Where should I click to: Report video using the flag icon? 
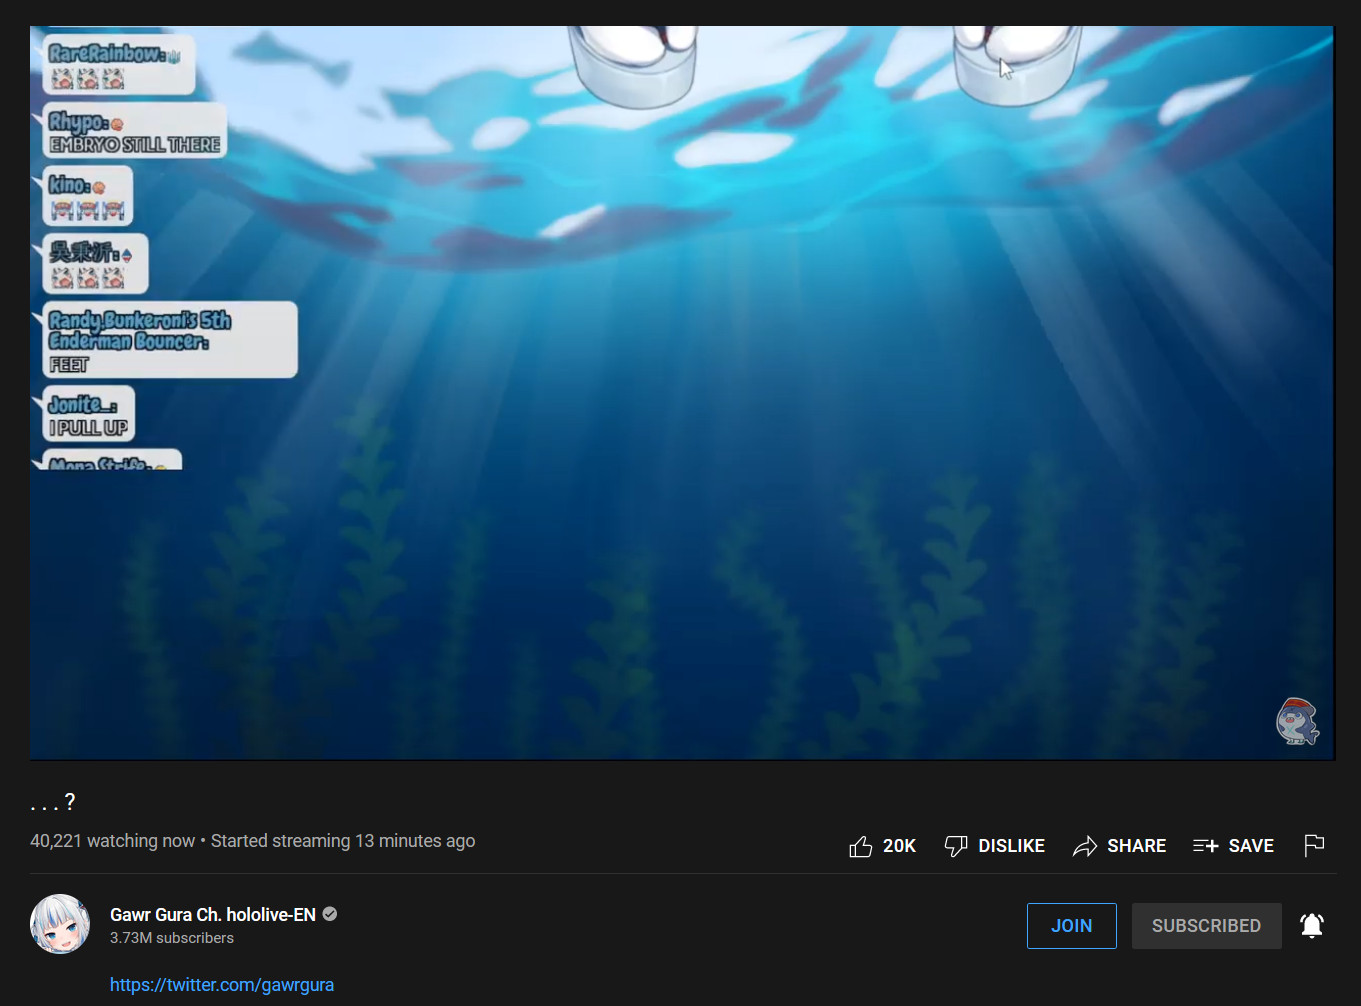(1315, 846)
